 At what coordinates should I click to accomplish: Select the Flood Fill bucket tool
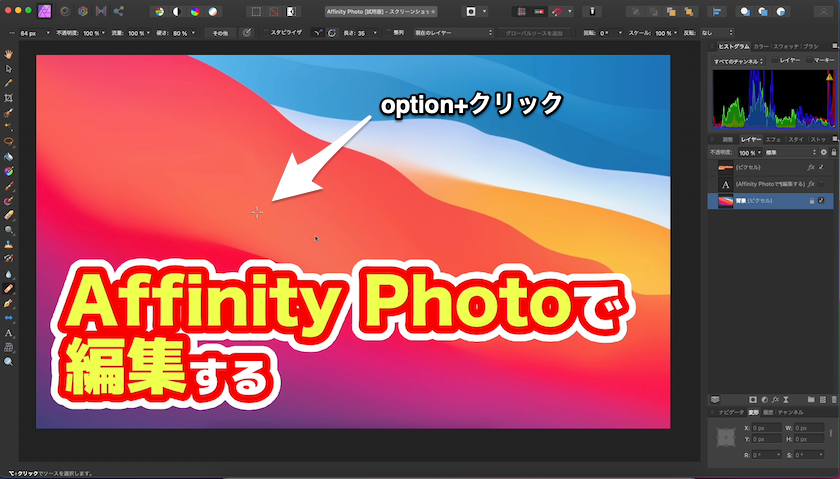[9, 157]
